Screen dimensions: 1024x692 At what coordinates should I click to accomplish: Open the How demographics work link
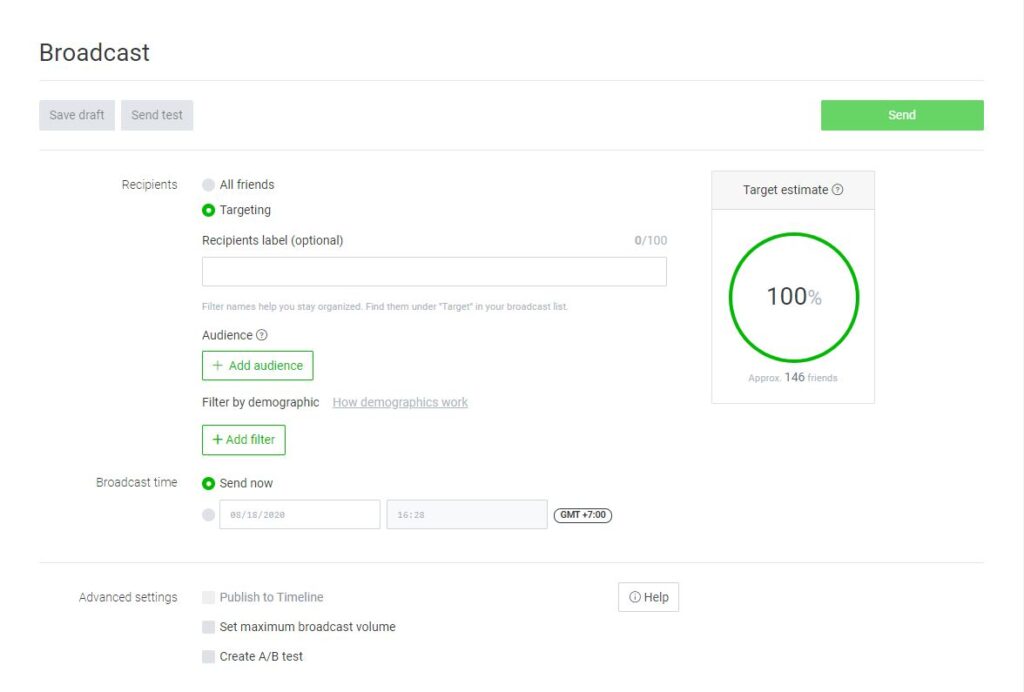point(400,402)
